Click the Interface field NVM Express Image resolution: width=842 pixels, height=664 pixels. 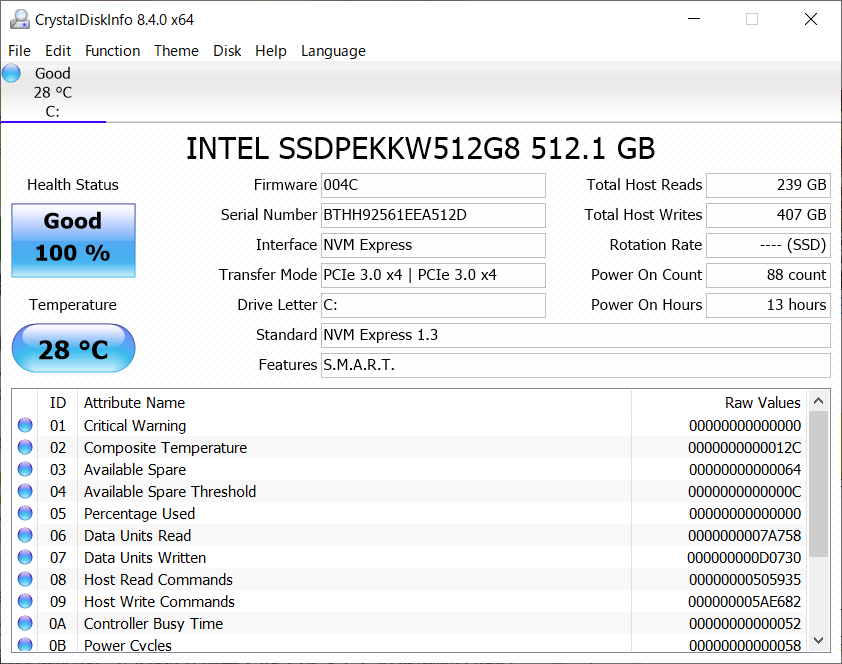coord(433,245)
